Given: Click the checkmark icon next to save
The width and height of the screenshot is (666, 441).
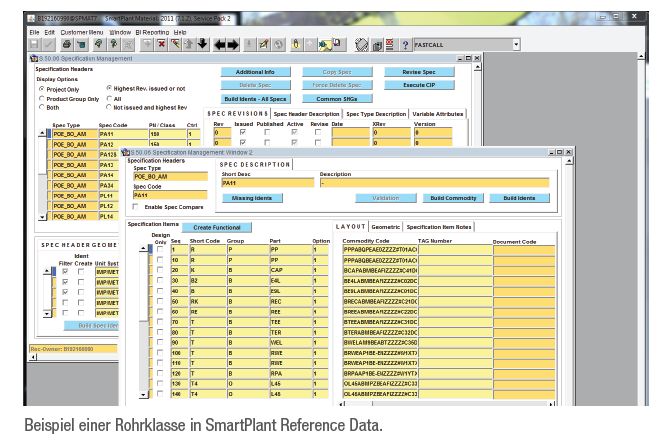Looking at the screenshot, I should [49, 44].
